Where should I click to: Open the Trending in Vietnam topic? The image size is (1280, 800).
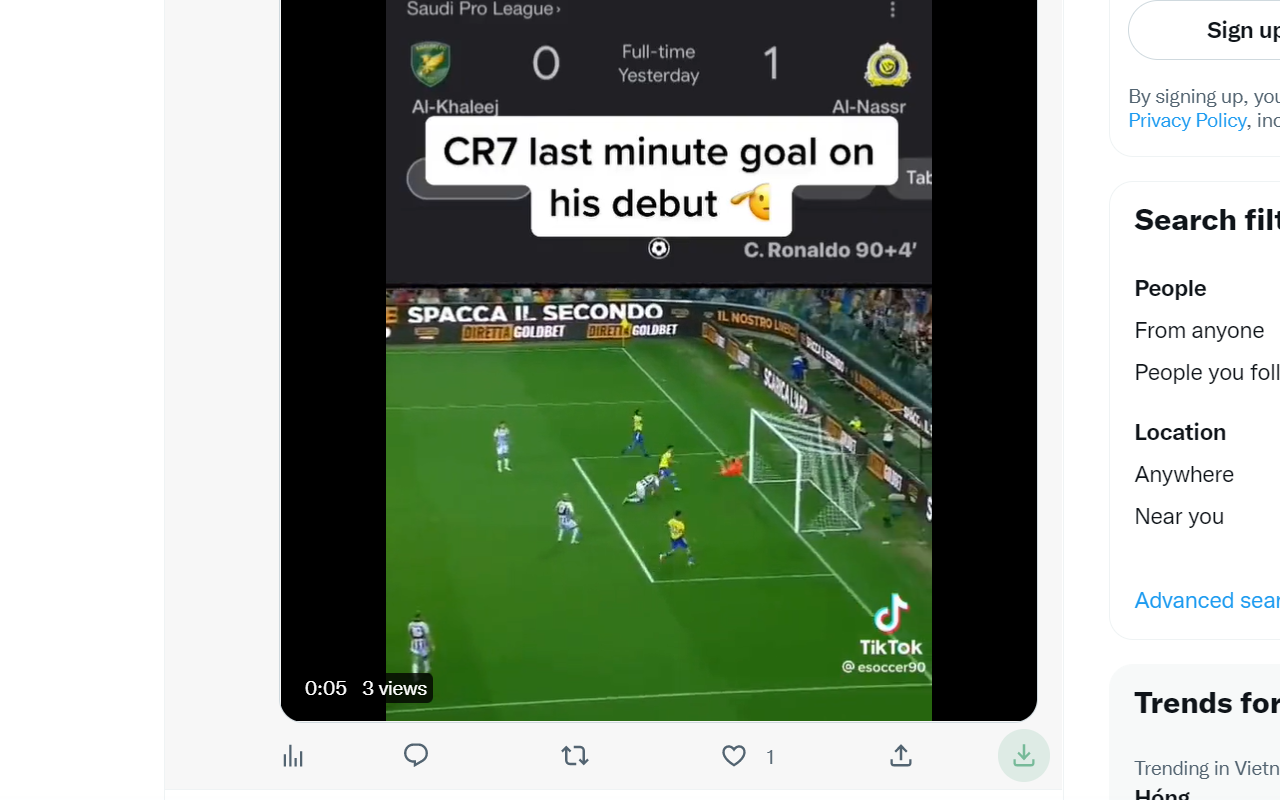1207,768
